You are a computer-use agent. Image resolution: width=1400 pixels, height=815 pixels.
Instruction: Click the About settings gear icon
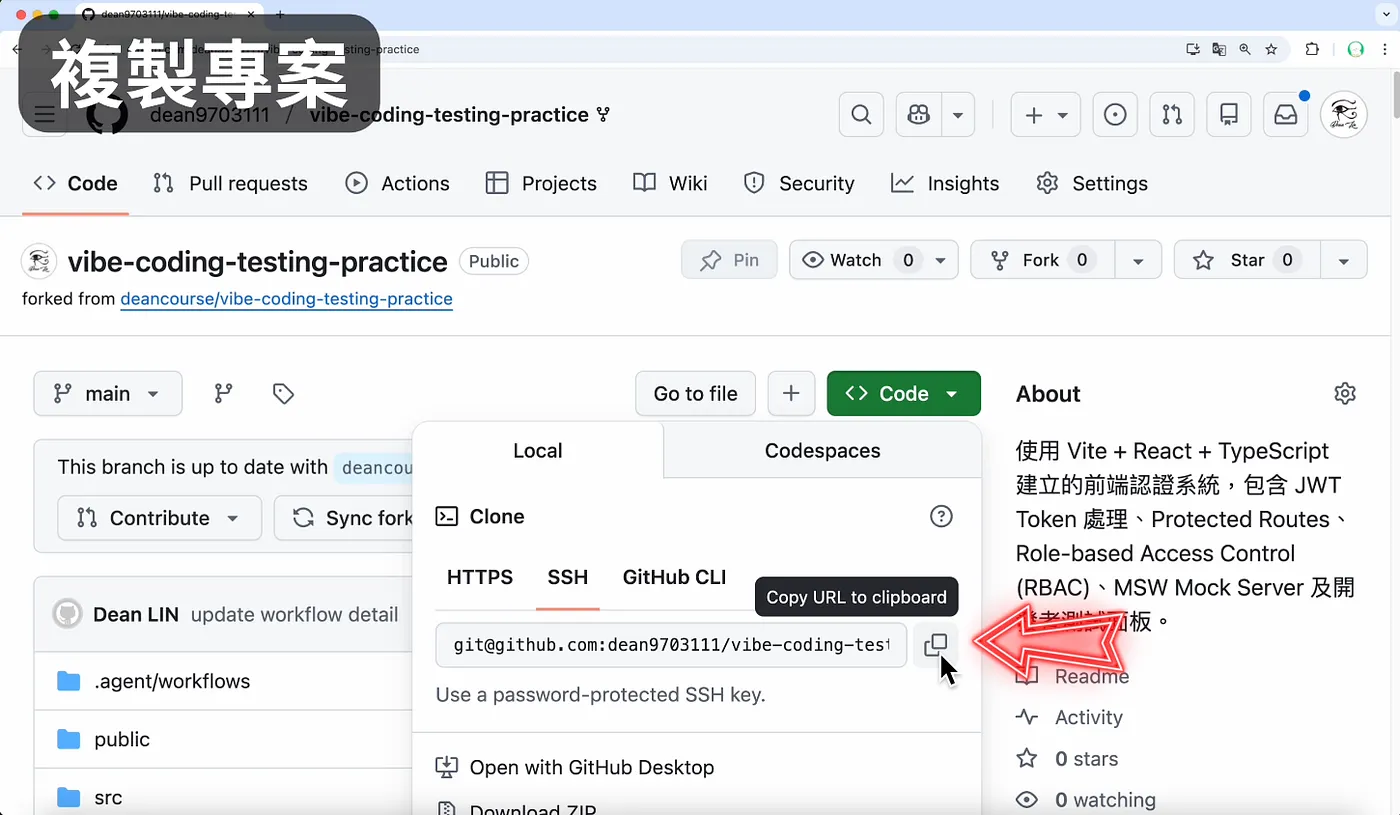1345,393
